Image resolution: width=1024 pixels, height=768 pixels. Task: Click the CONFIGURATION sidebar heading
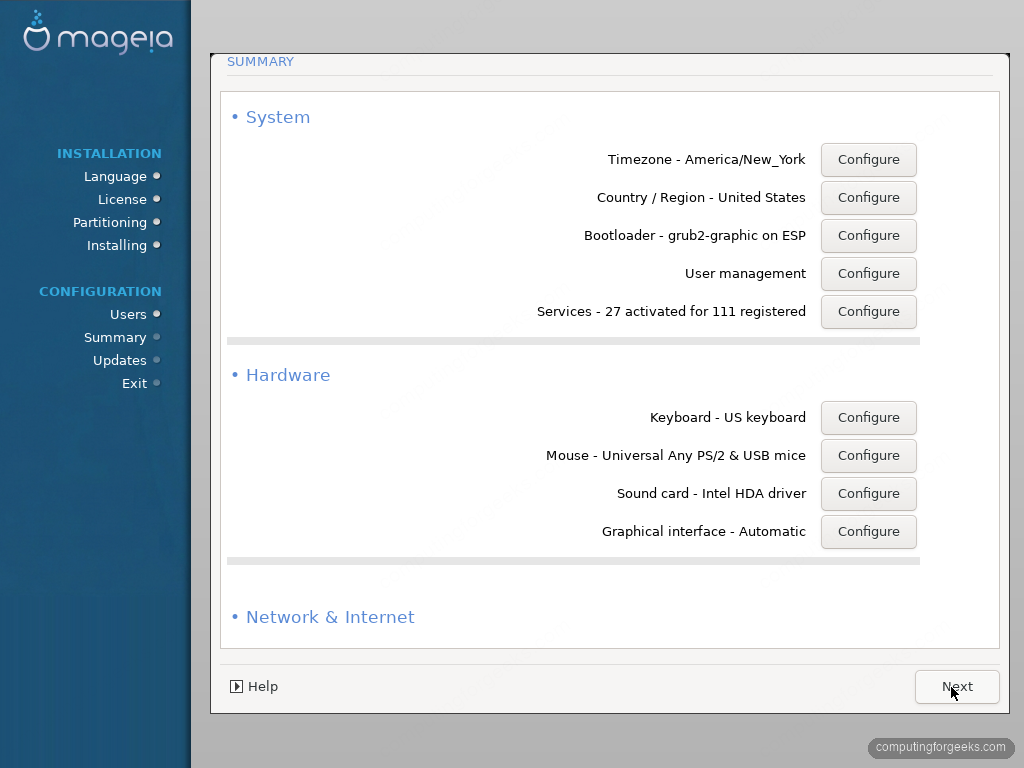tap(100, 291)
